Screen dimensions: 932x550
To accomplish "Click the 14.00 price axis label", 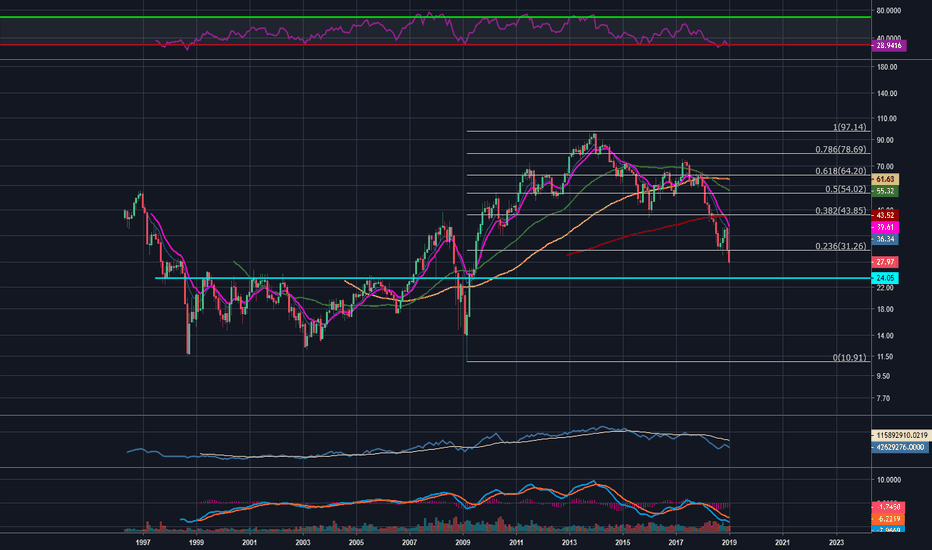I will (886, 336).
